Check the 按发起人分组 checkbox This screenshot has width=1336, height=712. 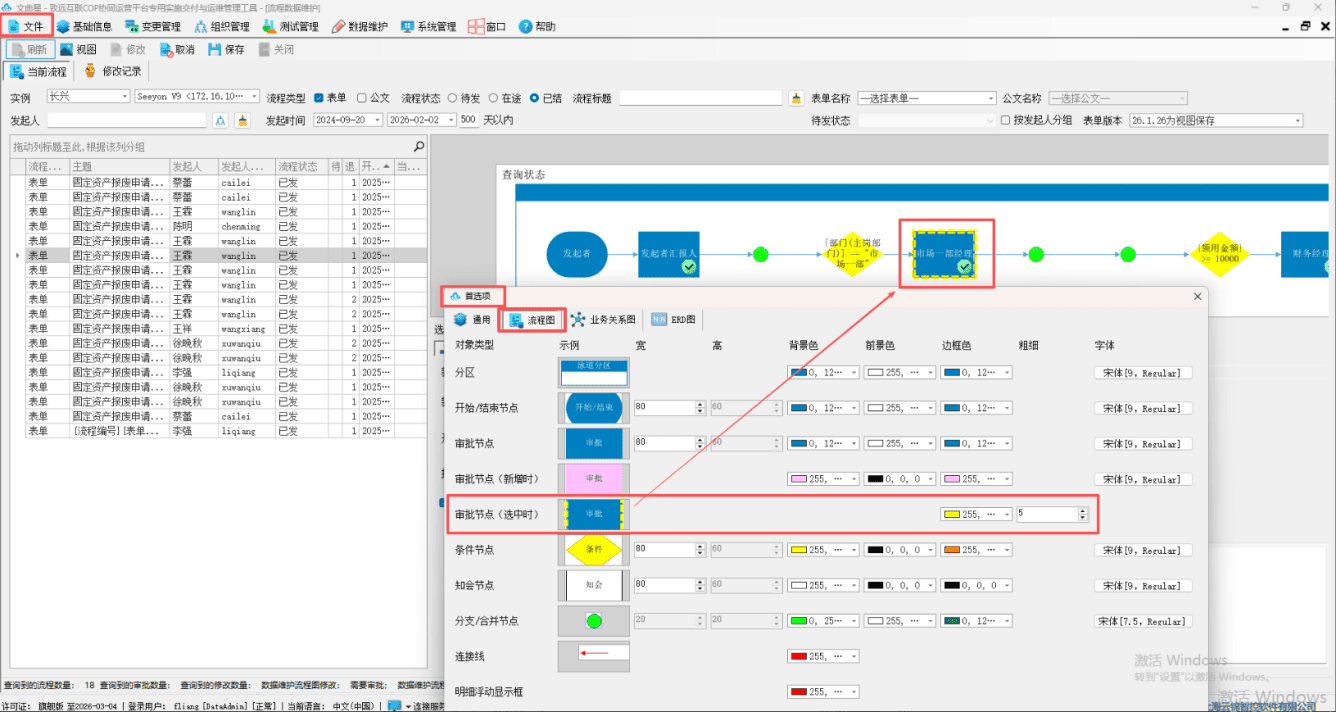1006,120
